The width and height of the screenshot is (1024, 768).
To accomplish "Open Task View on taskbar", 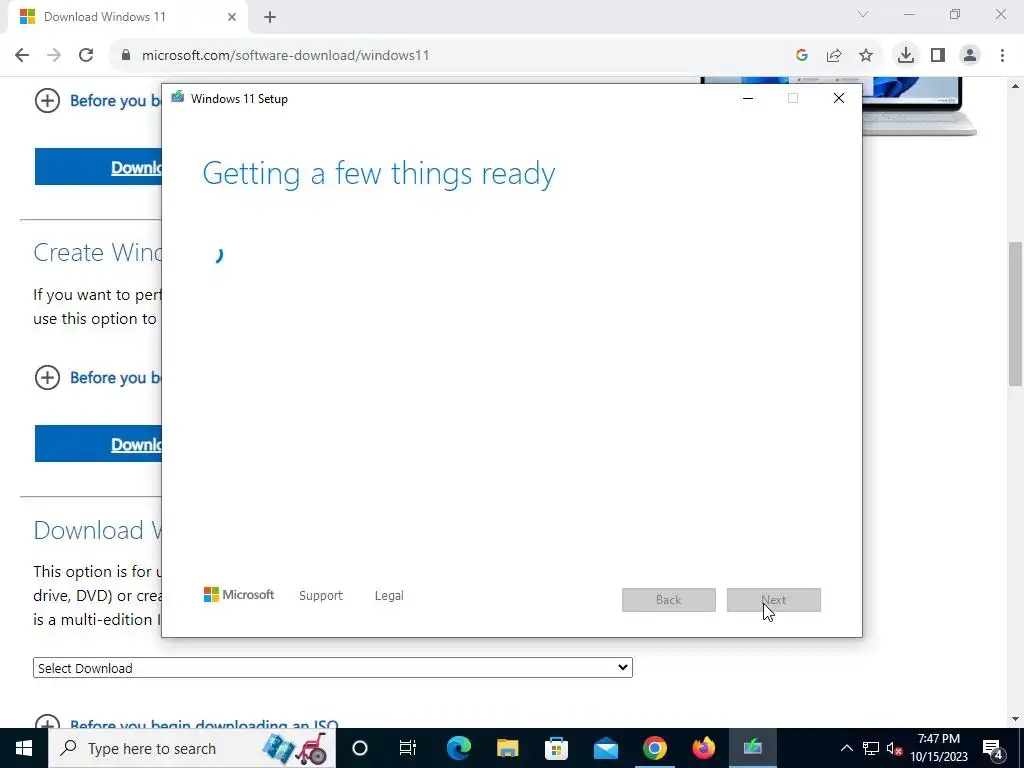I will (x=408, y=748).
